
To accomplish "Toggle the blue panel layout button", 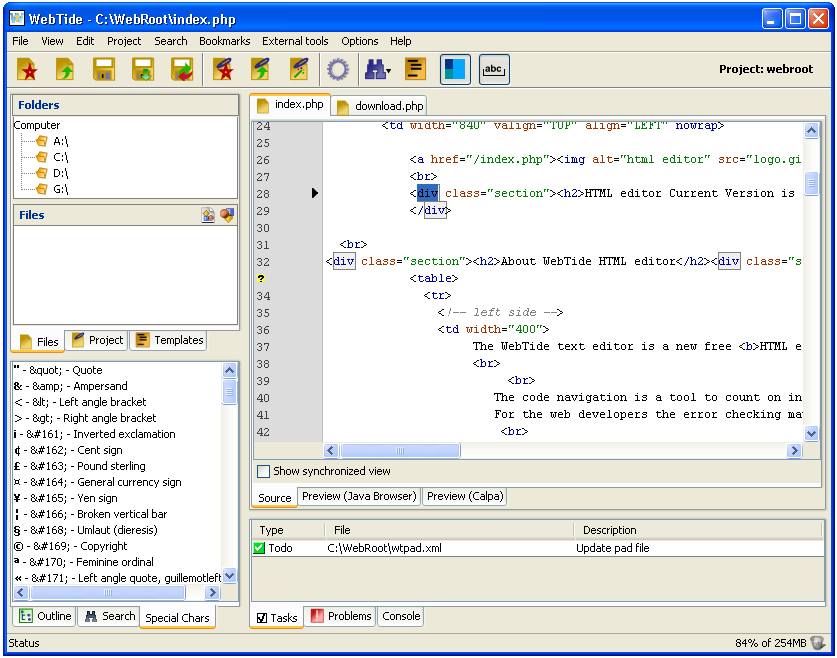I will click(x=455, y=69).
